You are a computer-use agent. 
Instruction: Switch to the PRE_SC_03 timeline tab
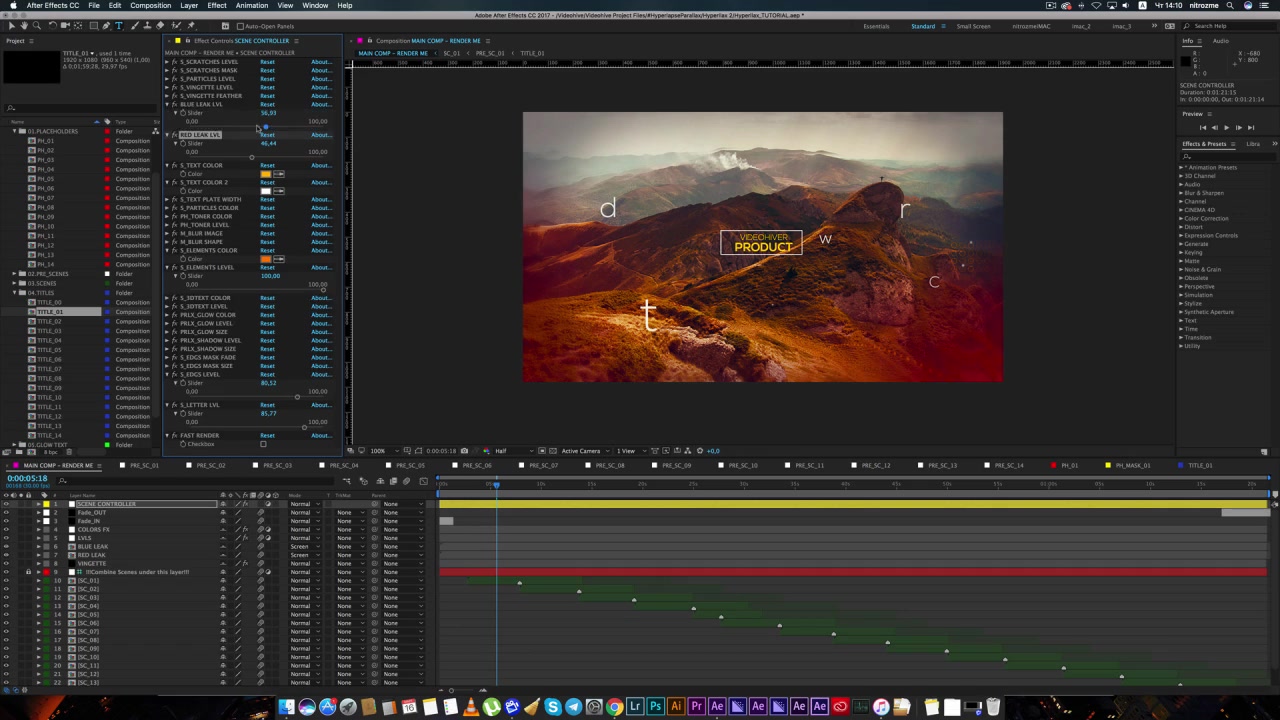coord(277,465)
